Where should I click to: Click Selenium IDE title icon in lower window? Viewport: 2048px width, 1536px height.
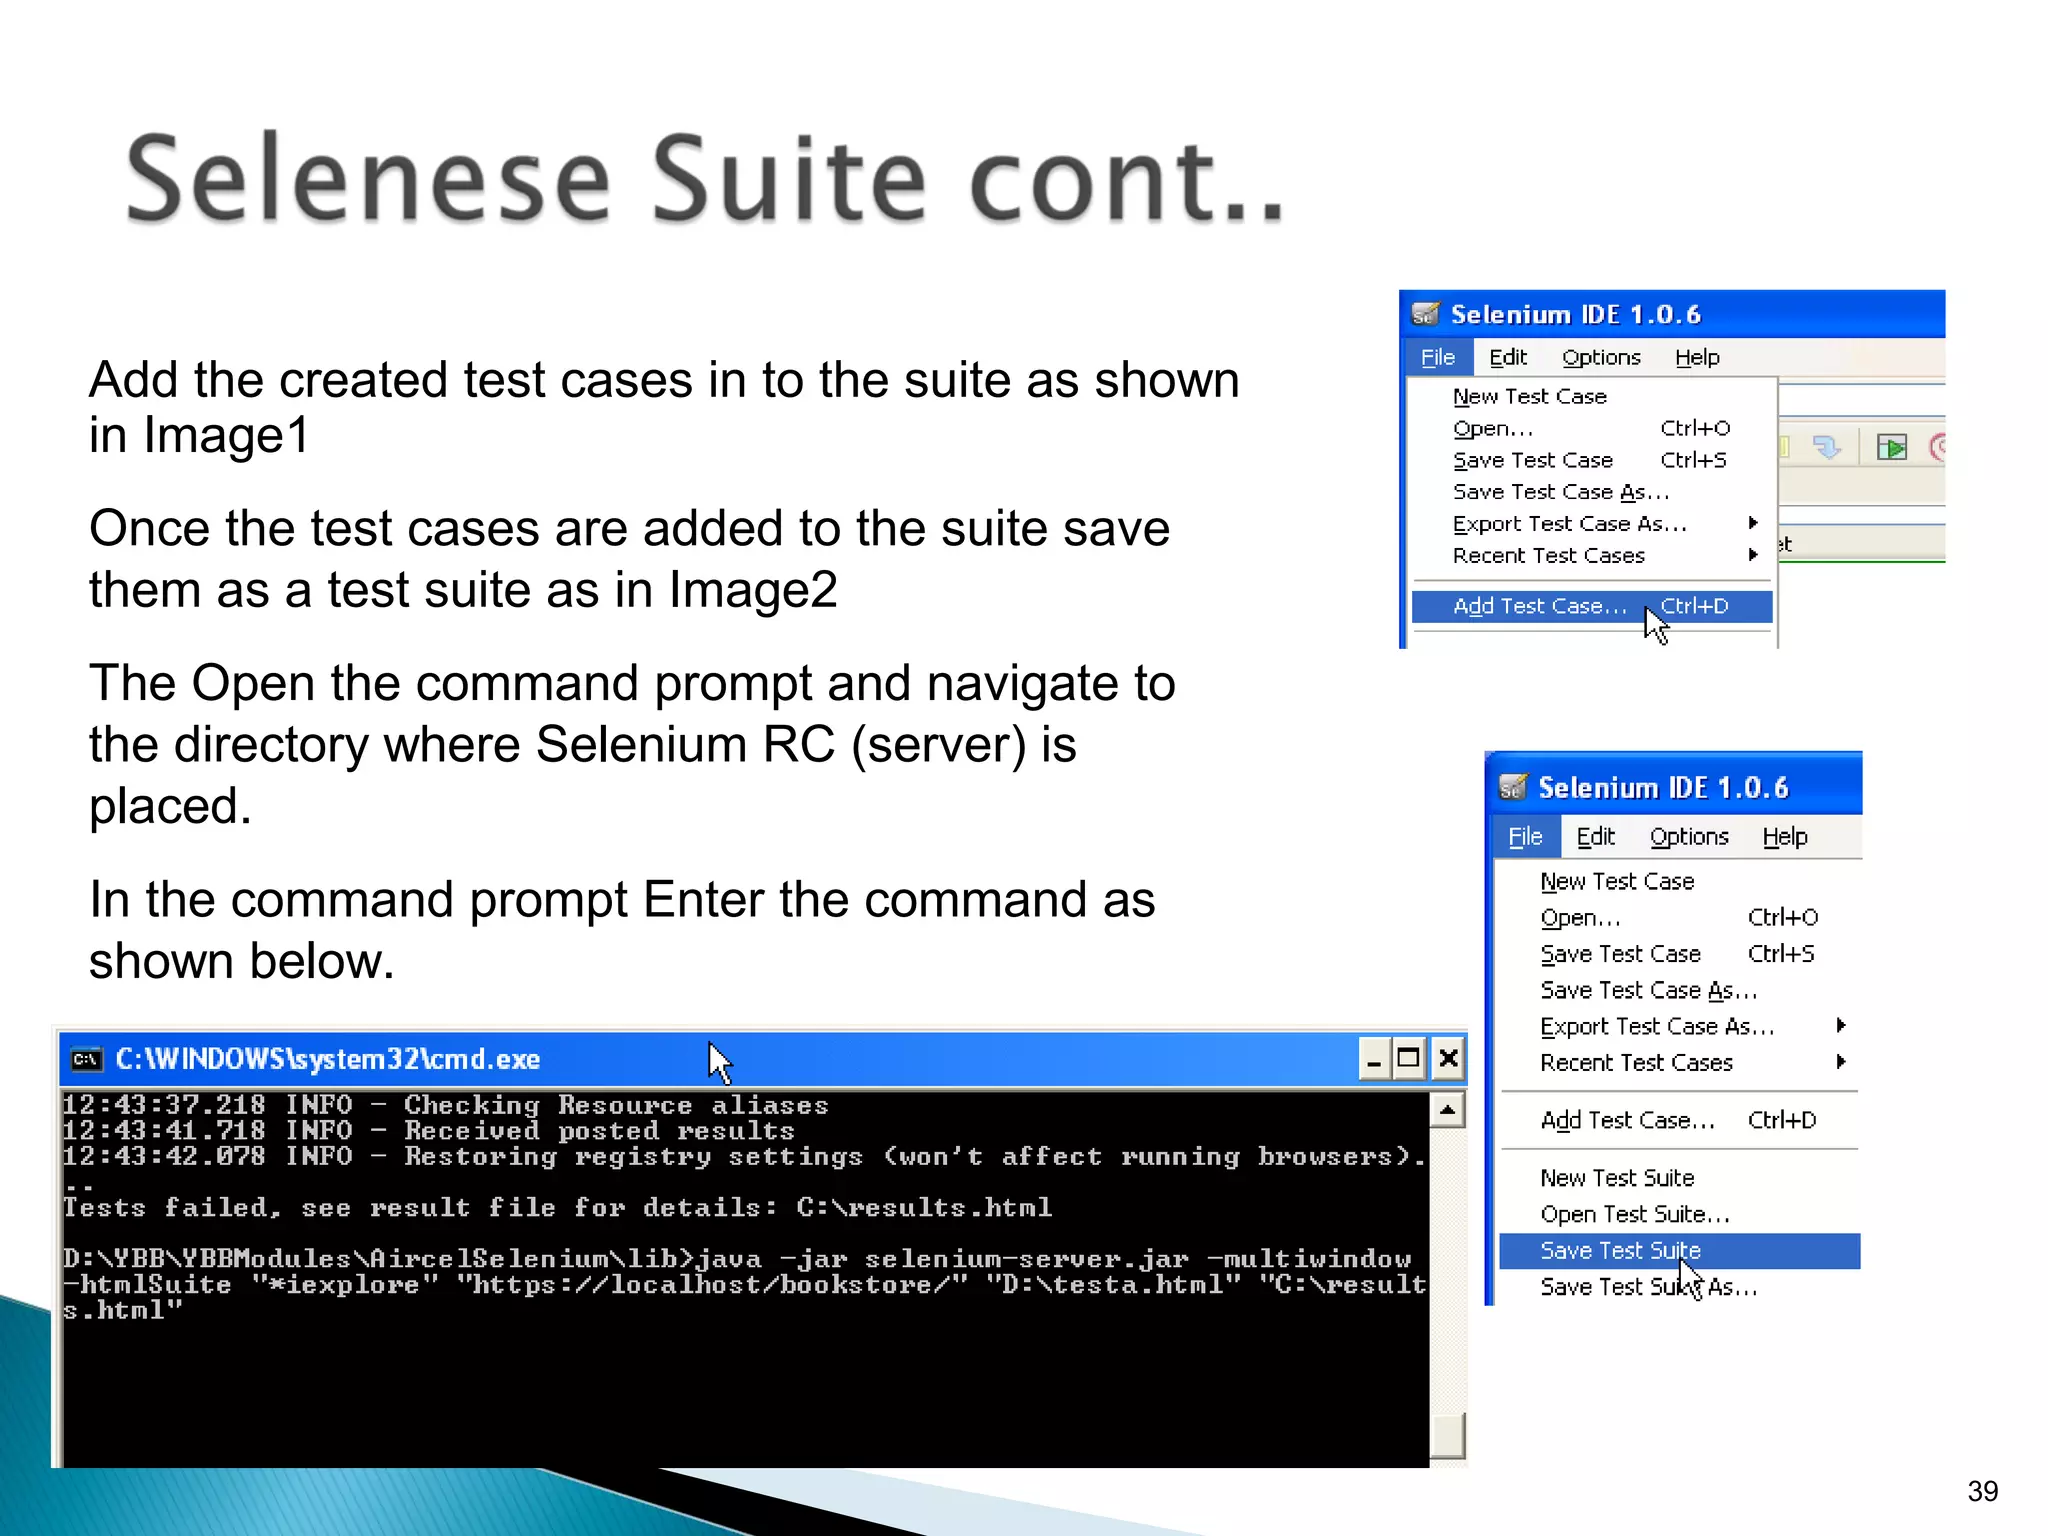[1513, 788]
